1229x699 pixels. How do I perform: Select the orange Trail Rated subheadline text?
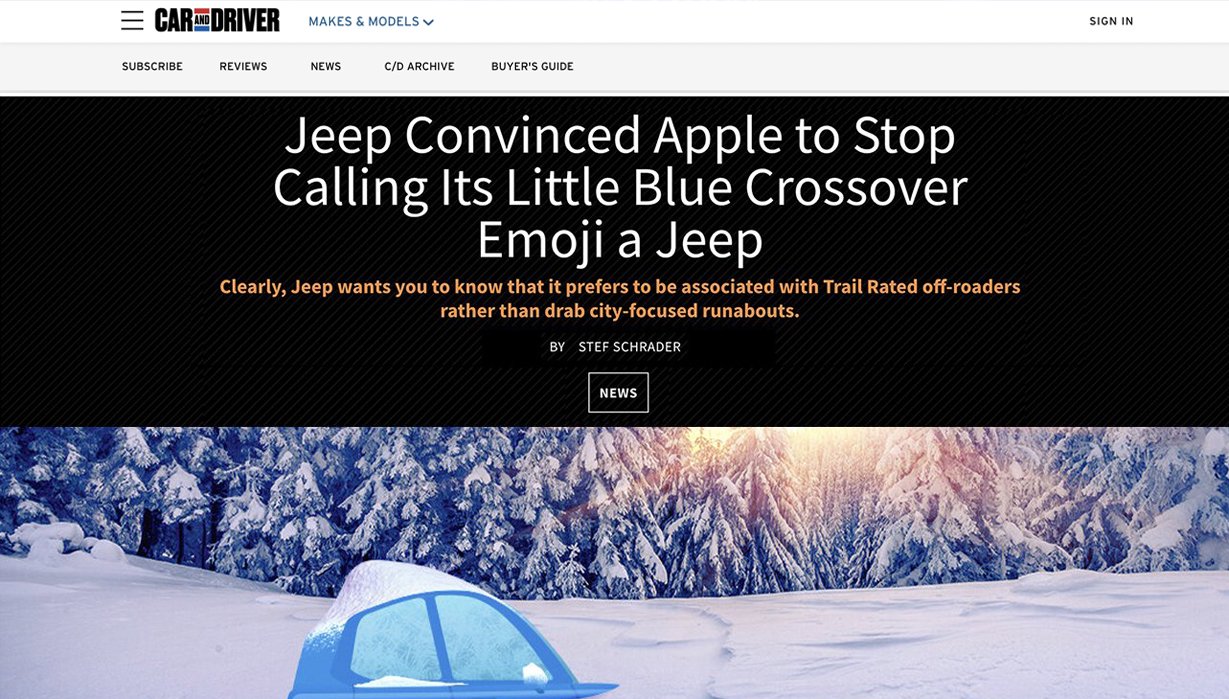[x=620, y=298]
